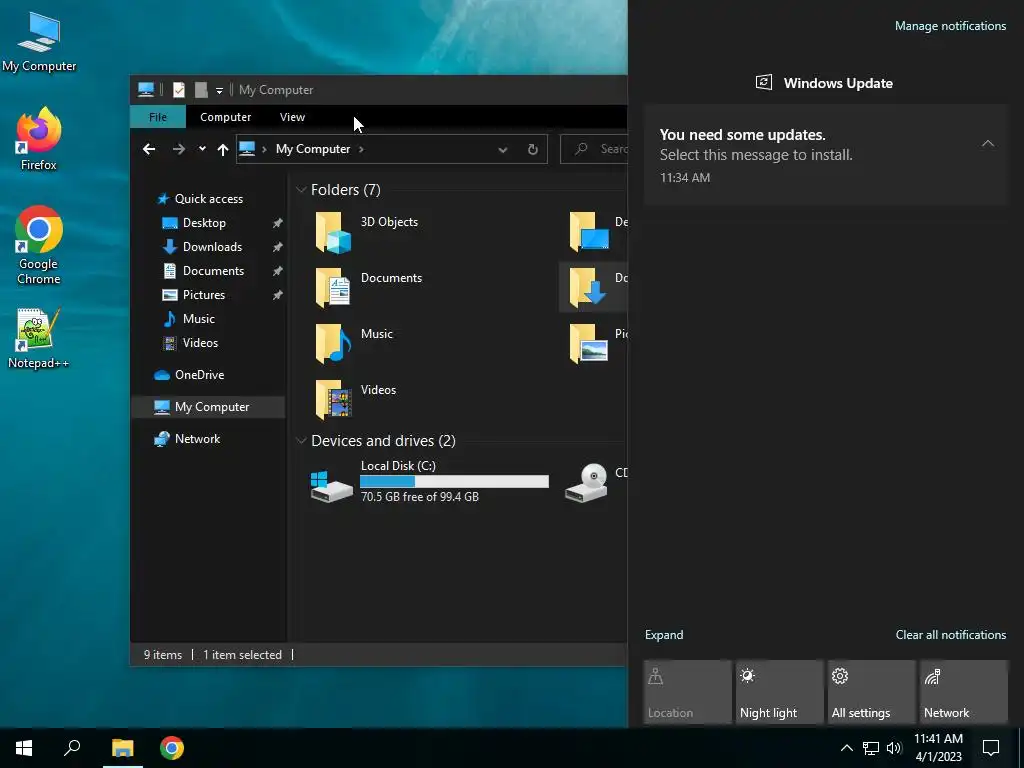Image resolution: width=1024 pixels, height=768 pixels.
Task: Clear all notifications
Action: click(x=950, y=635)
